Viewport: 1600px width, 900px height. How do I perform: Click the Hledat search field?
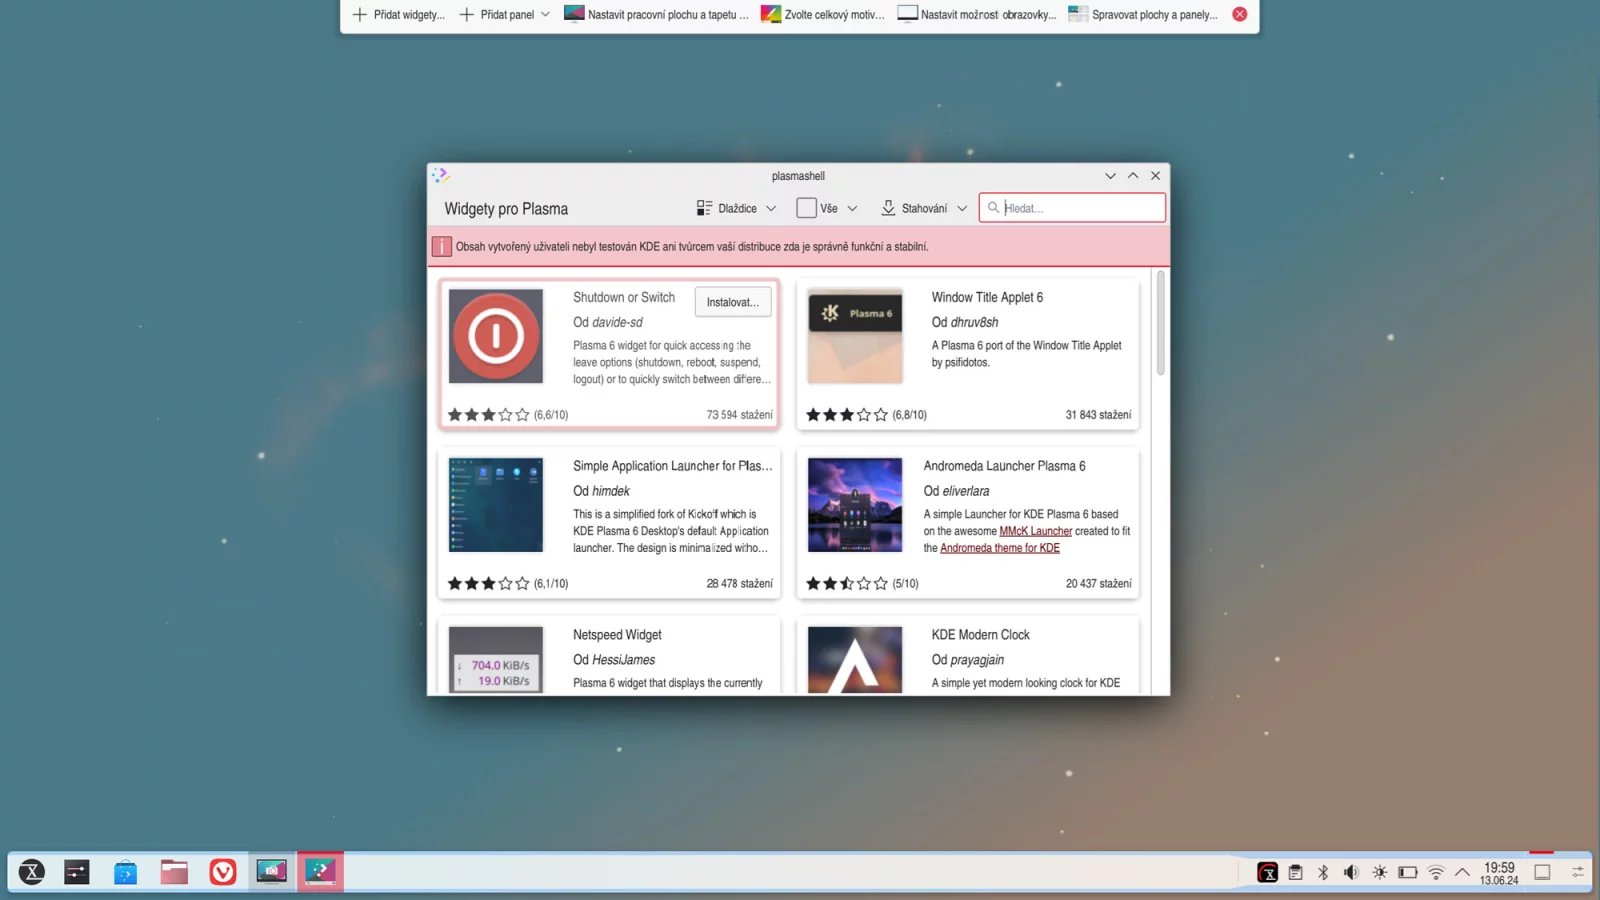point(1080,208)
